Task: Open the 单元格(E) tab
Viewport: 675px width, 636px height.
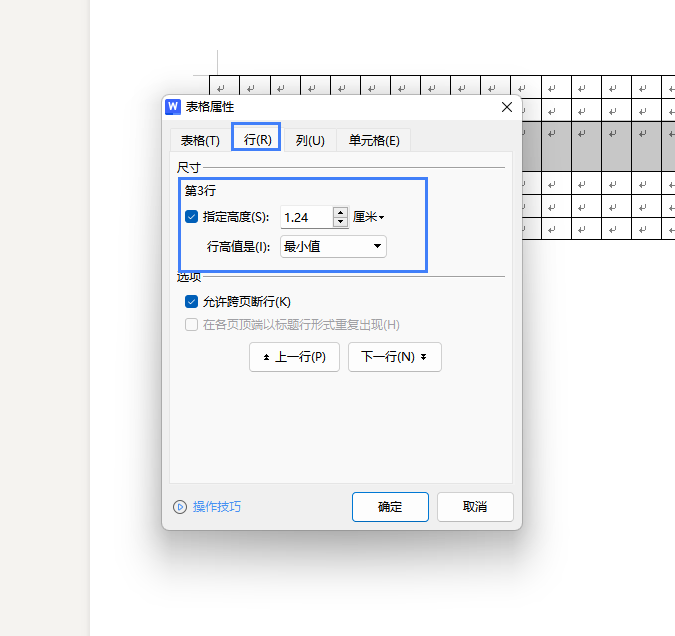Action: point(374,140)
